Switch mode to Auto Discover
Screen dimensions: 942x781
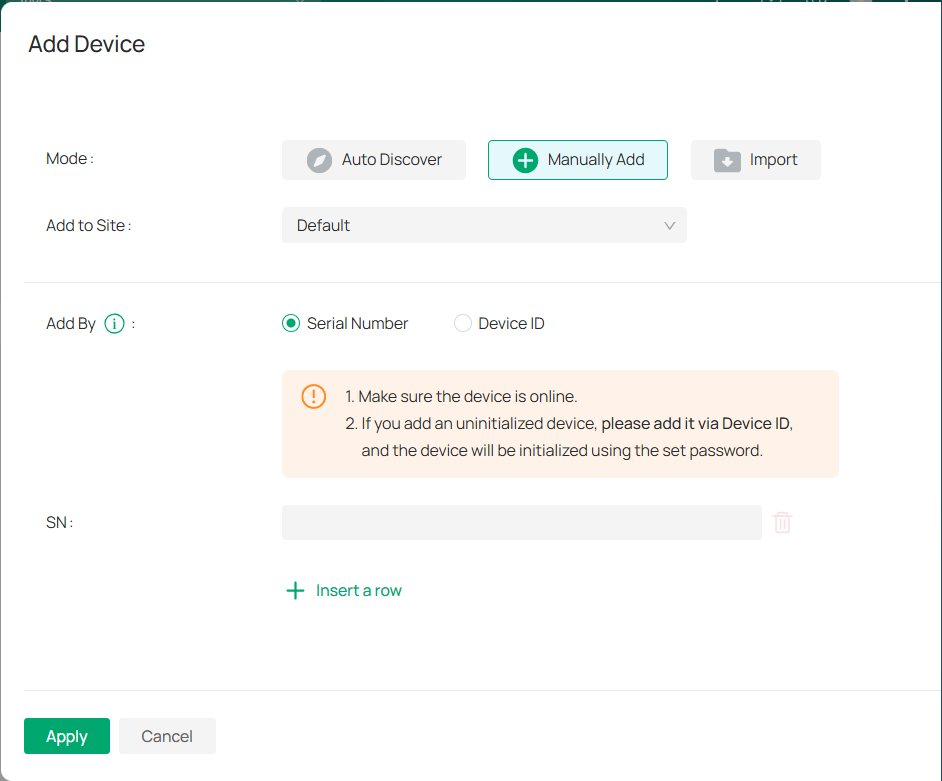click(374, 159)
